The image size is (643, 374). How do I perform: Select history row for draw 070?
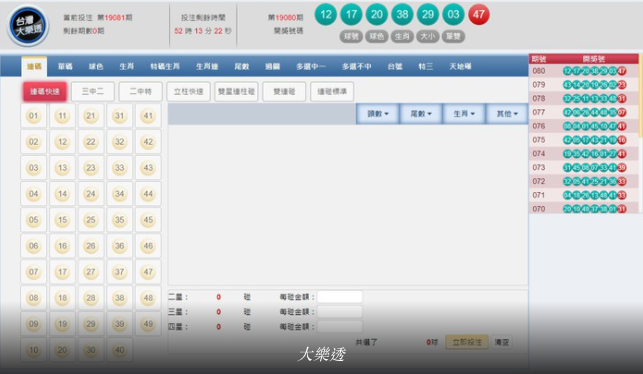pyautogui.click(x=584, y=209)
